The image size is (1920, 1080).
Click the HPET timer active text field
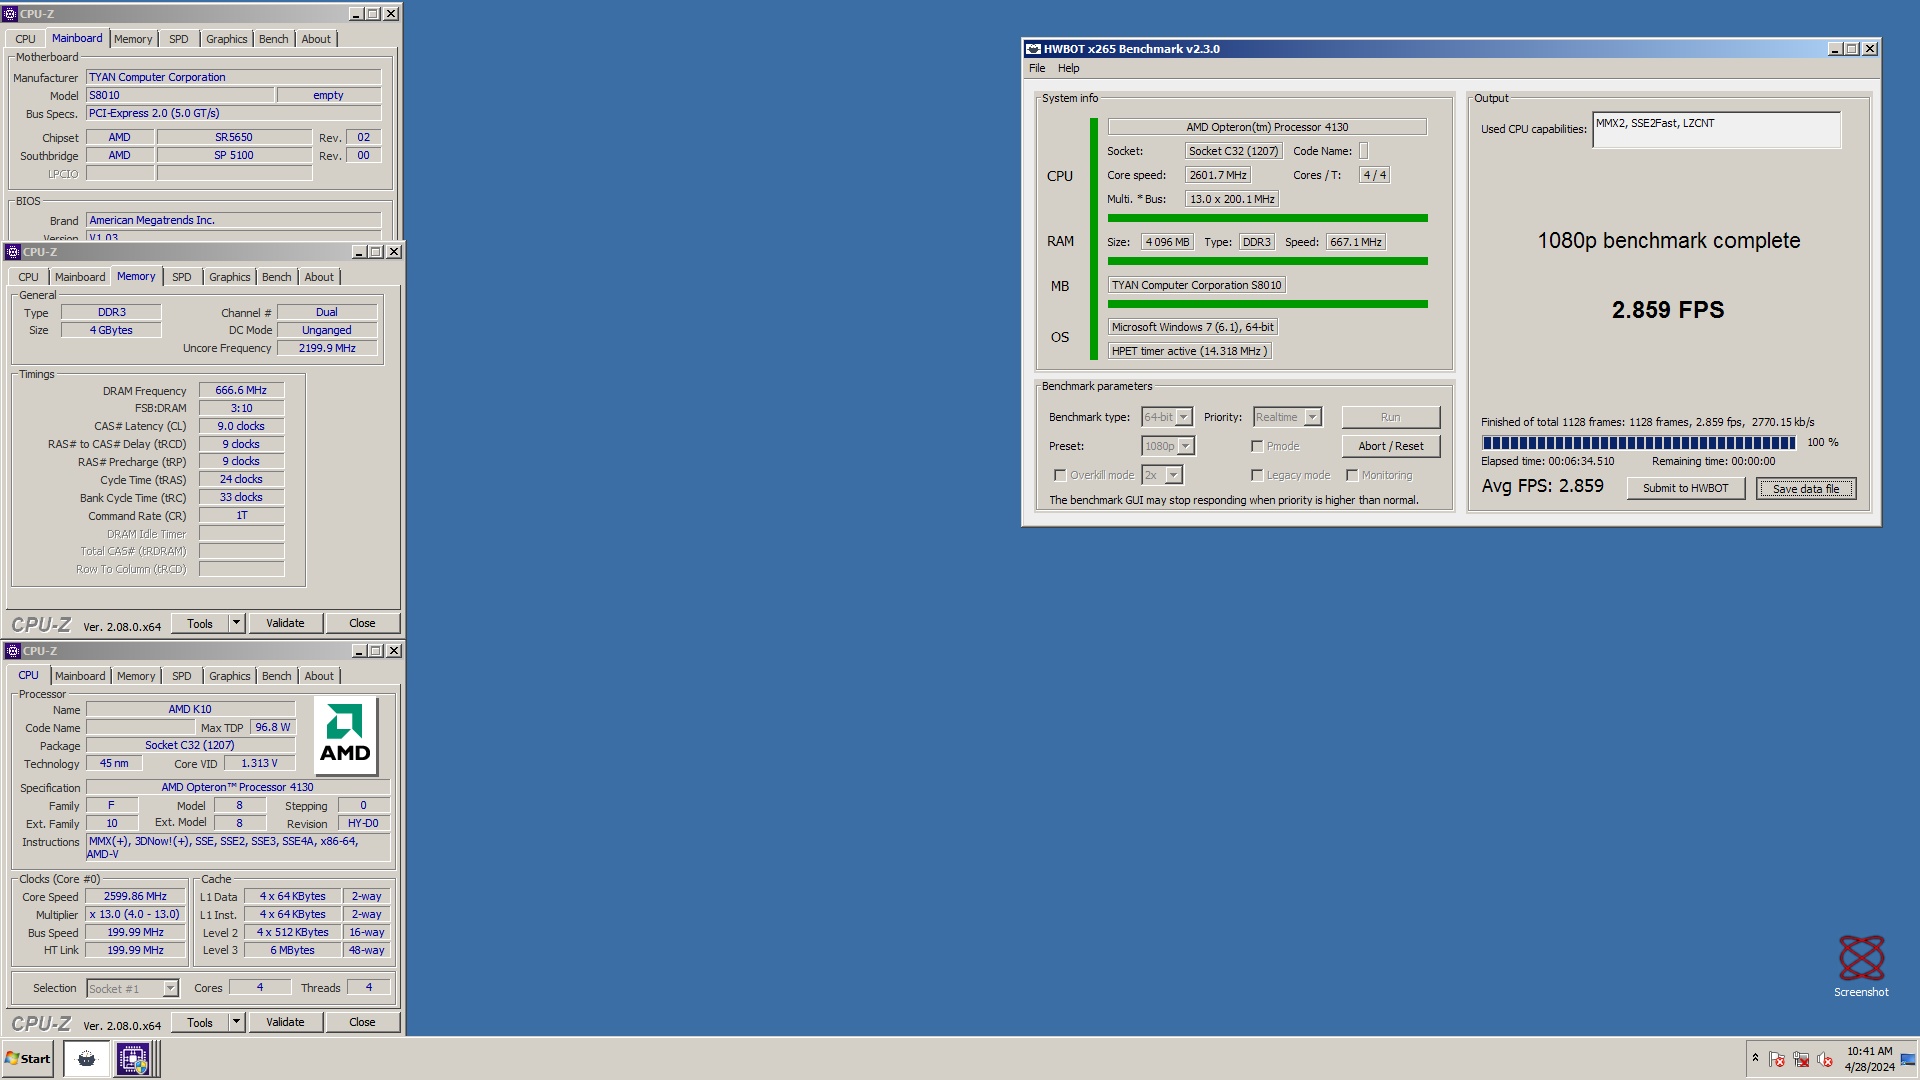click(1190, 351)
